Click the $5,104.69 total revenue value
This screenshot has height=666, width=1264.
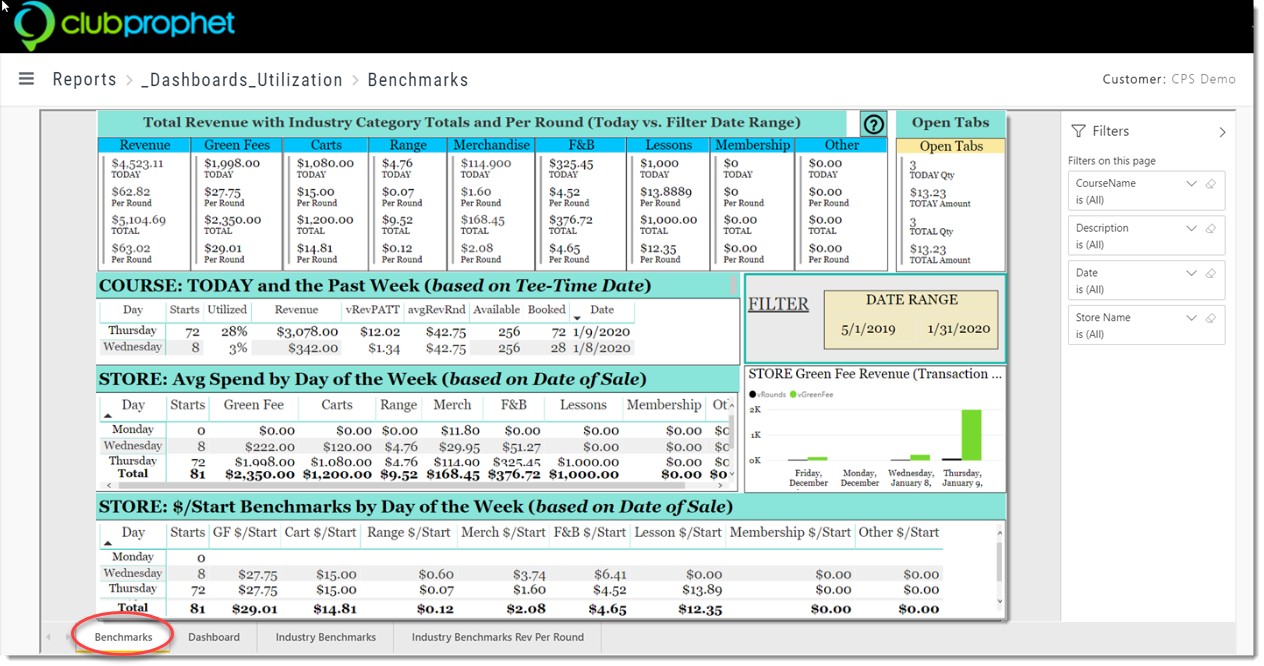[x=139, y=219]
